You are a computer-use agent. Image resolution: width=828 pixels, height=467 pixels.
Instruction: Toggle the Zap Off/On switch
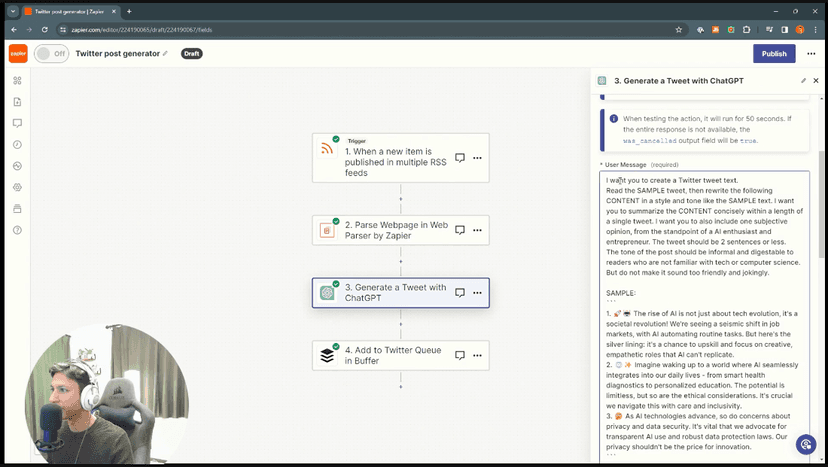[51, 53]
